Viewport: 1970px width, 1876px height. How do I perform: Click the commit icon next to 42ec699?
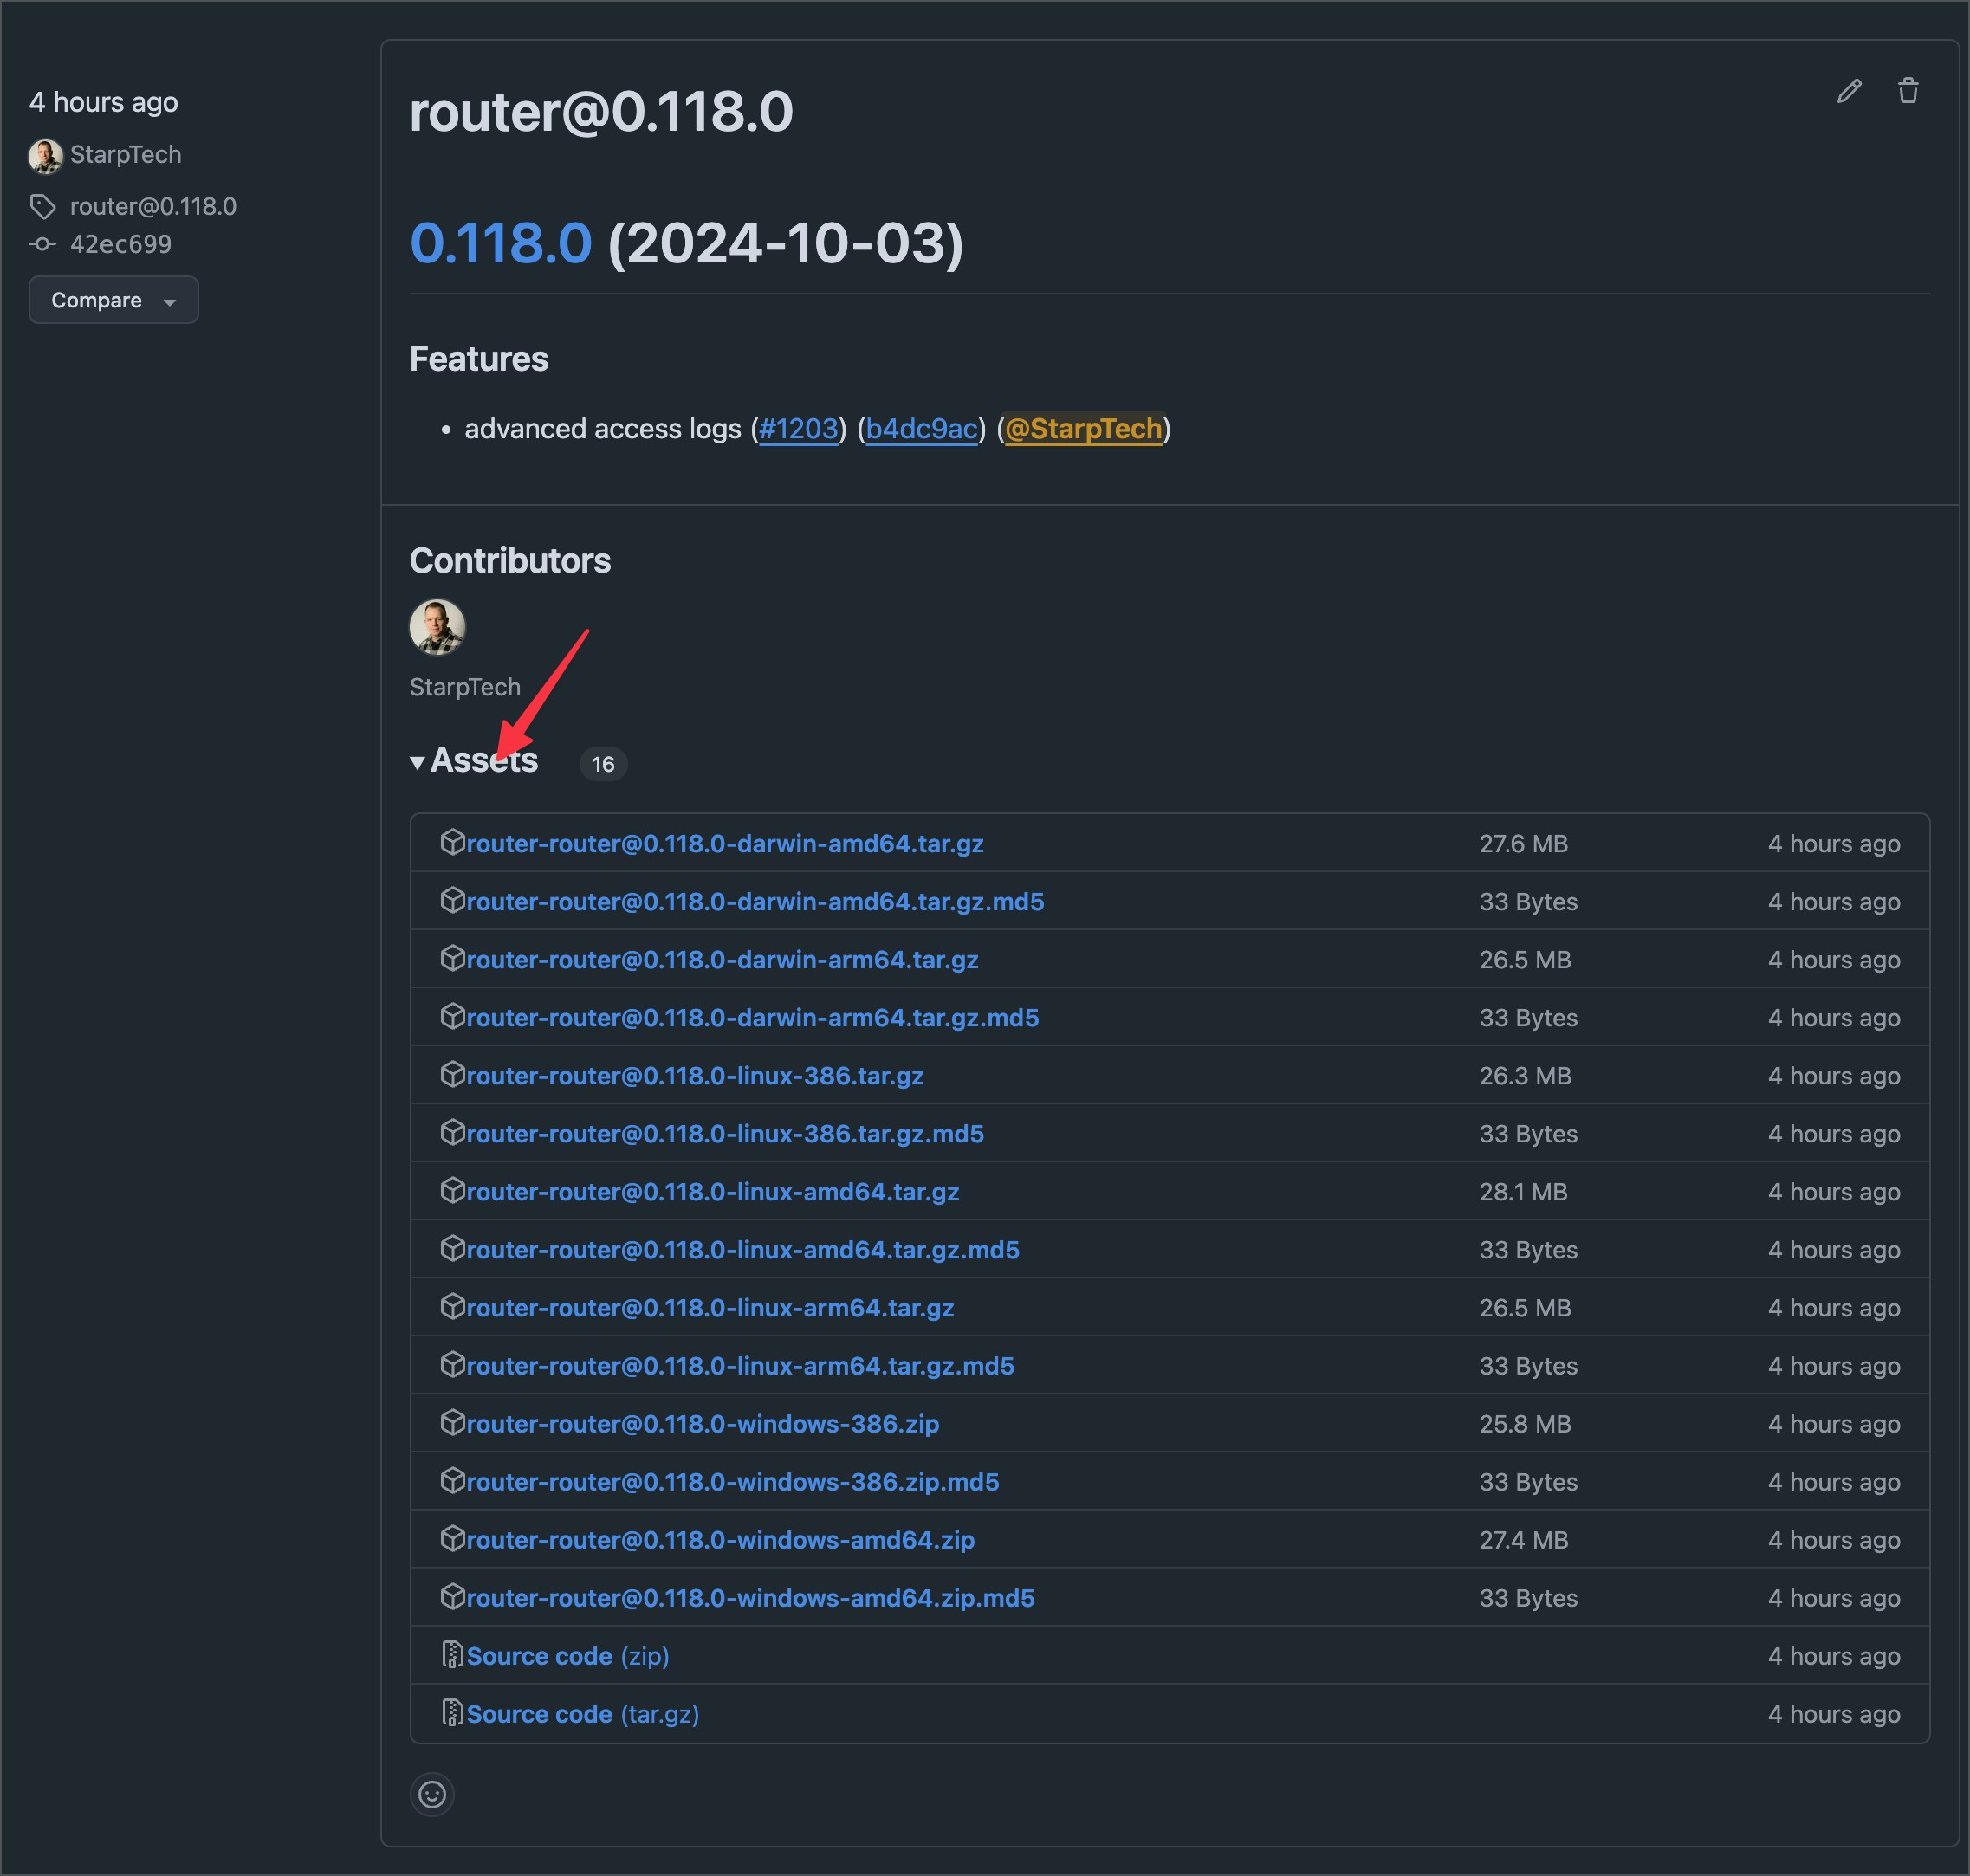coord(42,243)
